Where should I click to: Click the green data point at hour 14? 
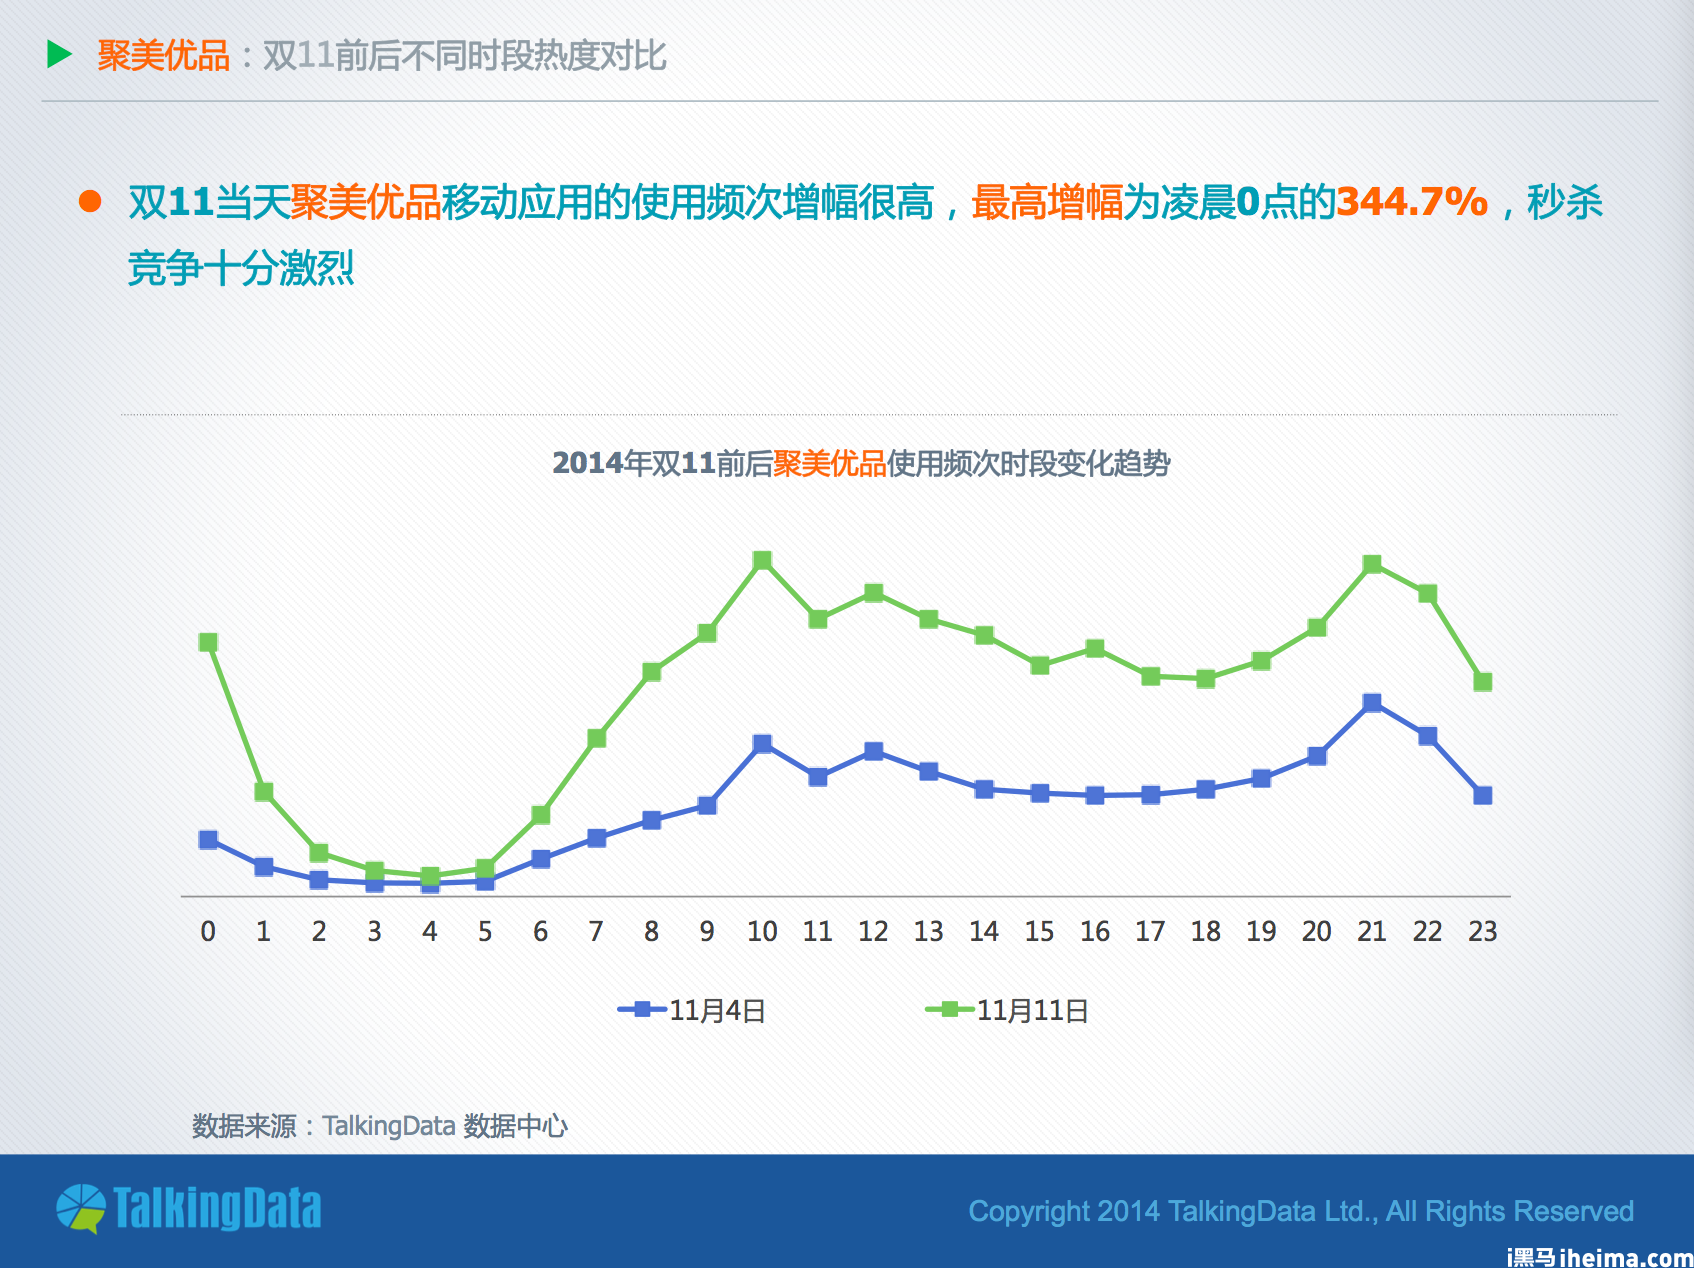984,635
